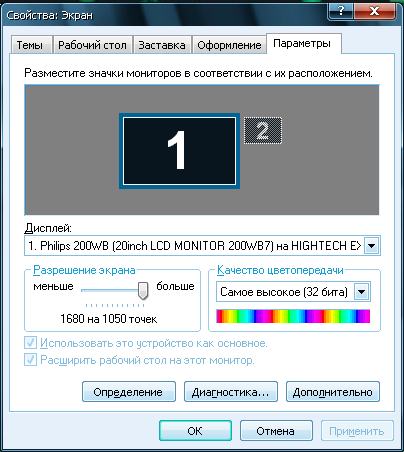
Task: Click the help question mark button
Action: pos(341,11)
